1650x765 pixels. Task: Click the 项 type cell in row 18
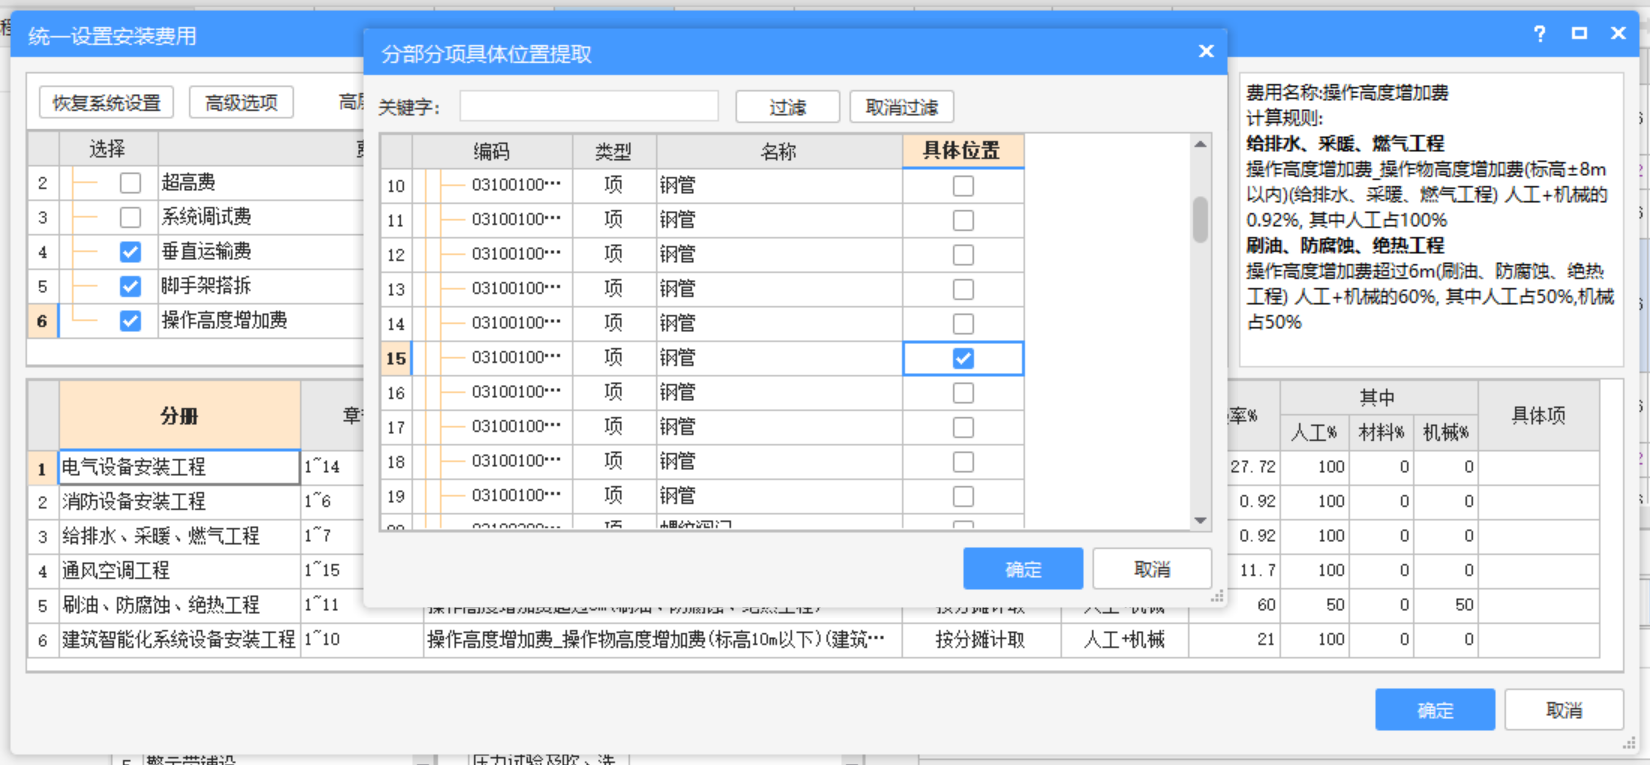[x=614, y=461]
